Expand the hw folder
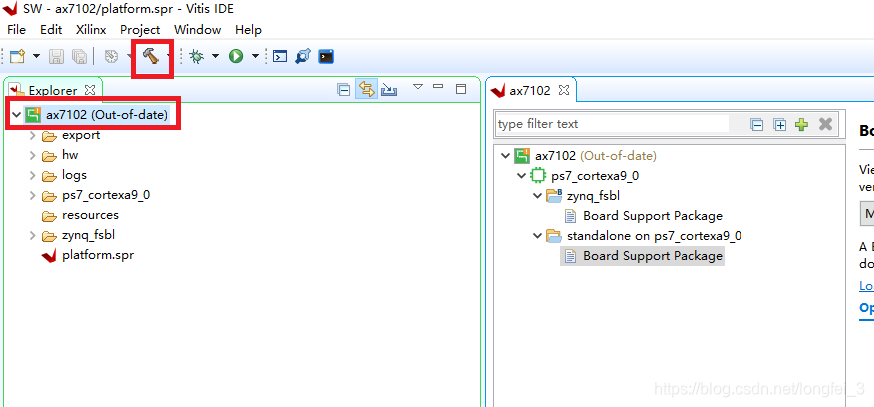 32,156
